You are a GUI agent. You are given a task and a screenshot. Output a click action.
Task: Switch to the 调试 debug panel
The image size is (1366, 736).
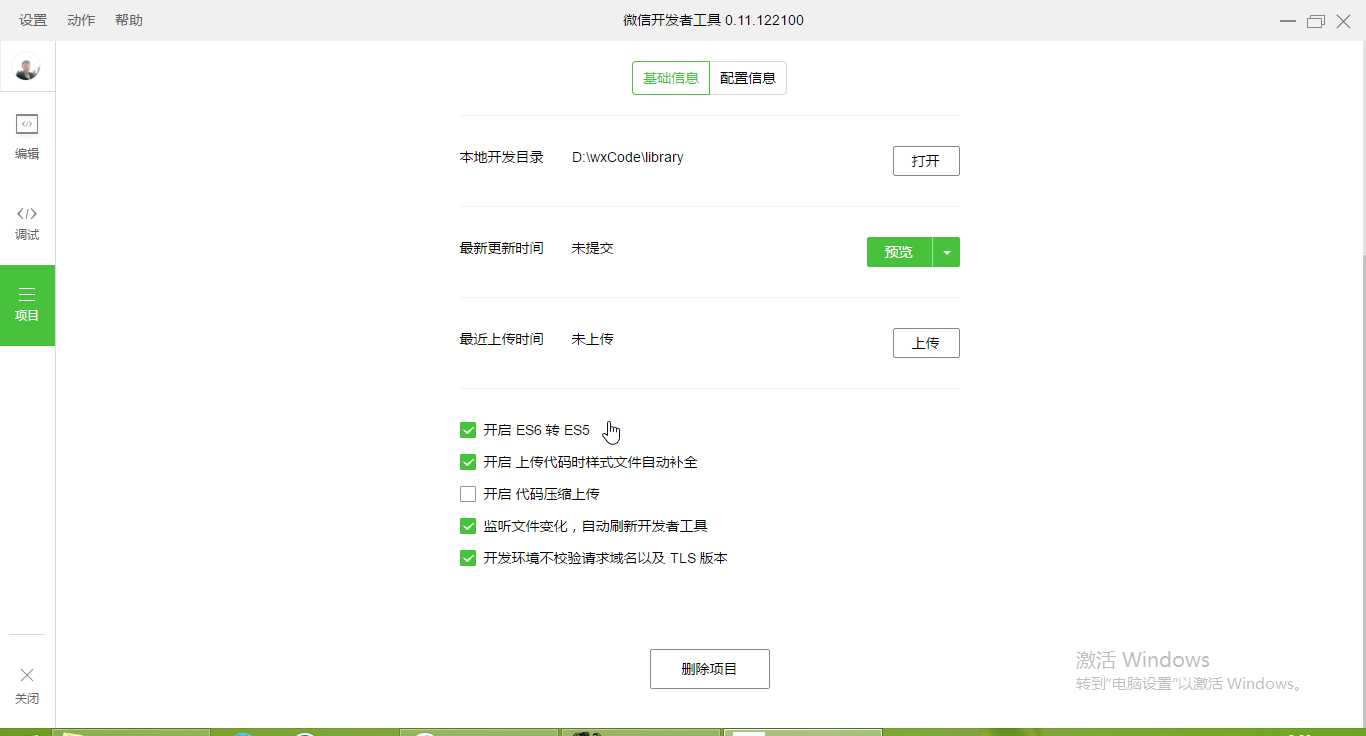(x=27, y=223)
